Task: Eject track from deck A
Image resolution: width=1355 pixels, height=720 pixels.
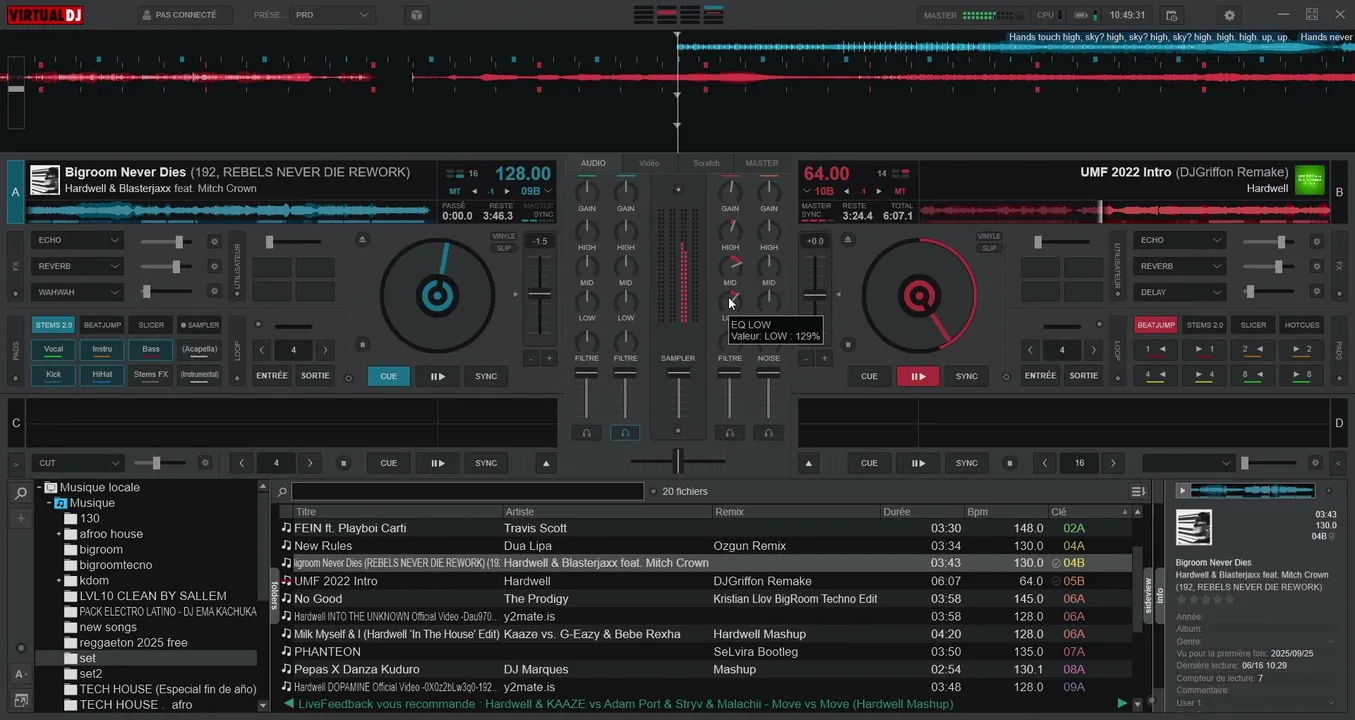Action: (x=362, y=239)
